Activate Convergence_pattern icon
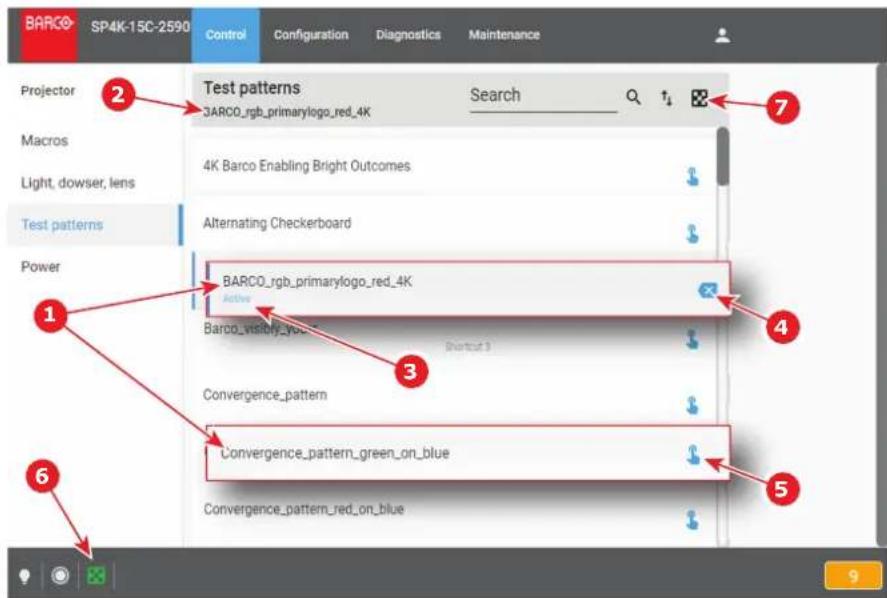The width and height of the screenshot is (887, 598). coord(692,405)
